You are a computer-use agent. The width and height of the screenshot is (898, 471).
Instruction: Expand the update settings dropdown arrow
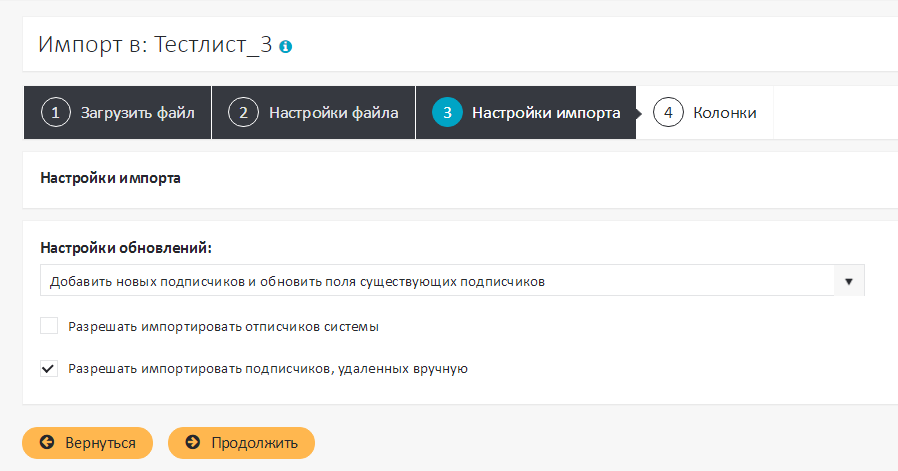click(849, 281)
